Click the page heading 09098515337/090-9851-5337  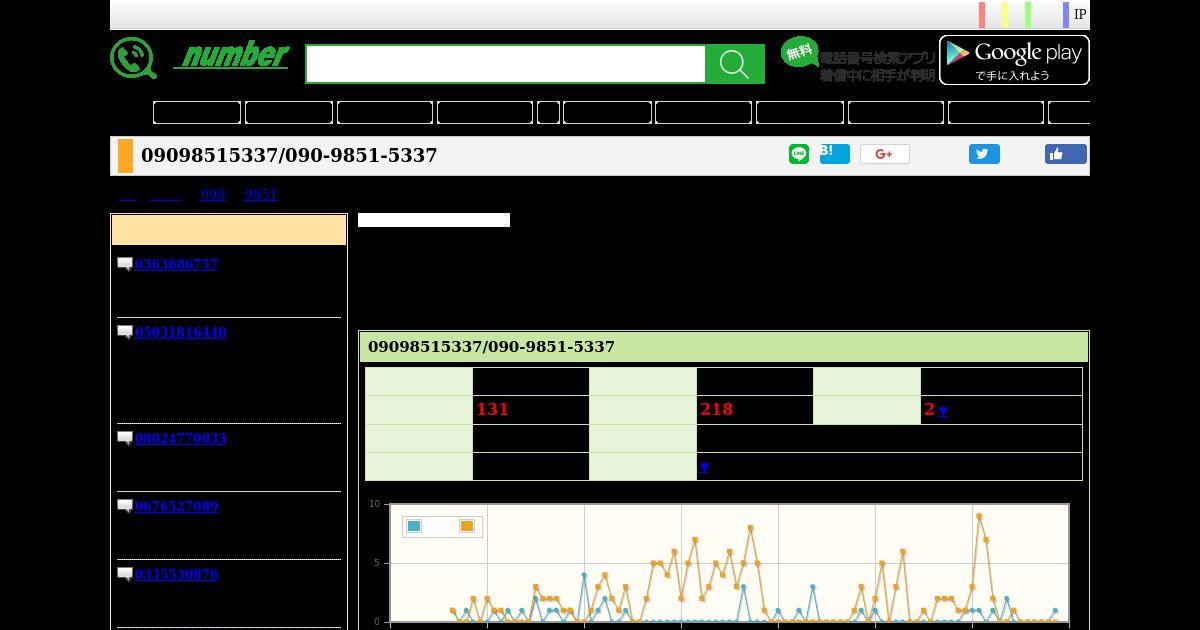coord(289,155)
